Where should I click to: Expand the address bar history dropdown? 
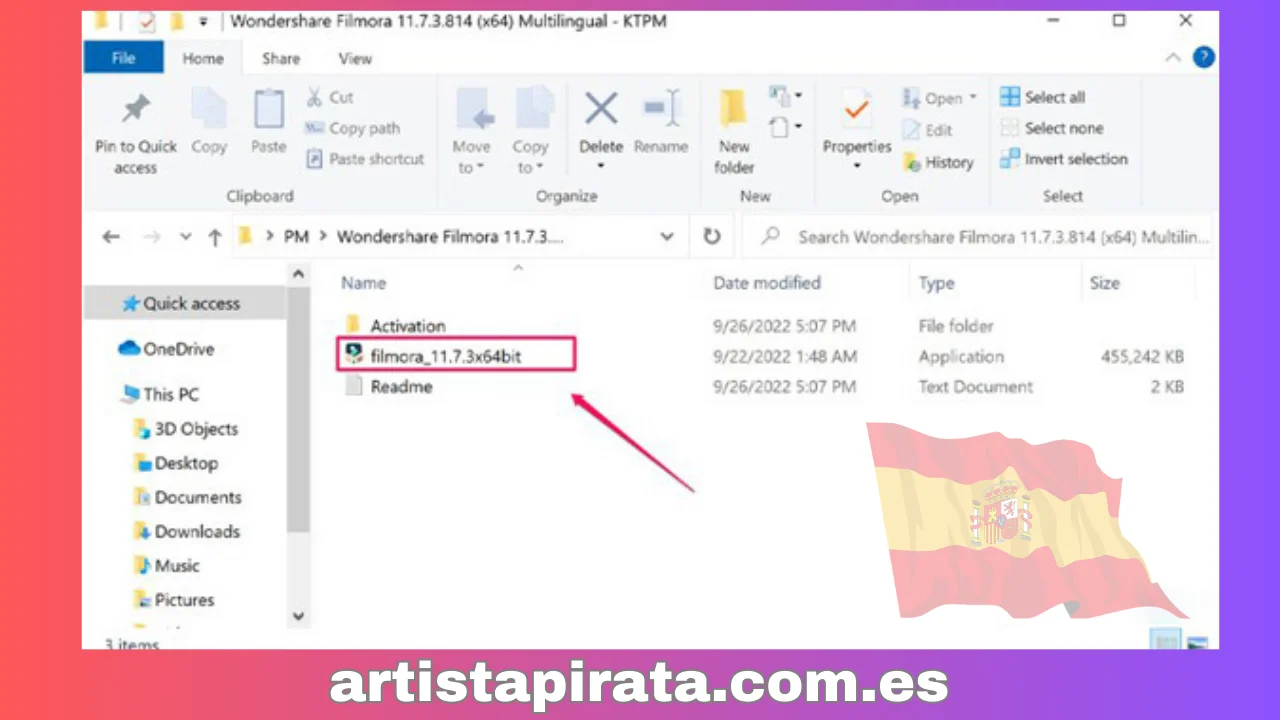tap(667, 237)
